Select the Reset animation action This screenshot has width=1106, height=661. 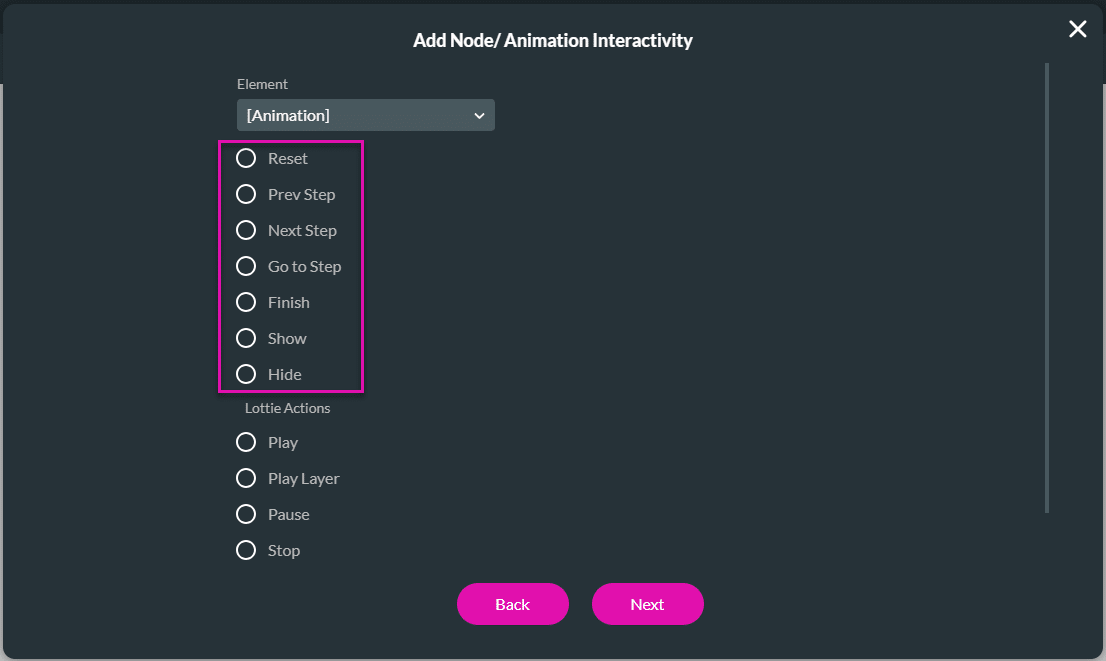(246, 158)
